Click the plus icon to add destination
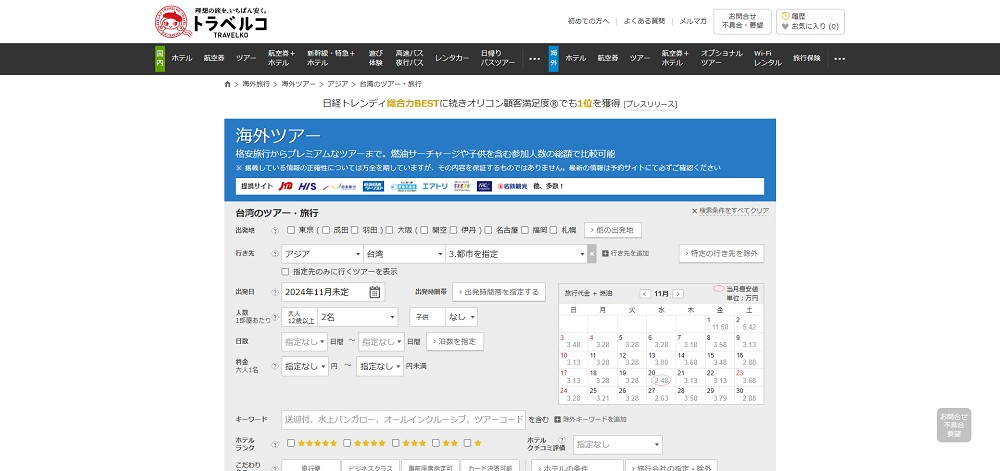Image resolution: width=1000 pixels, height=471 pixels. (604, 254)
